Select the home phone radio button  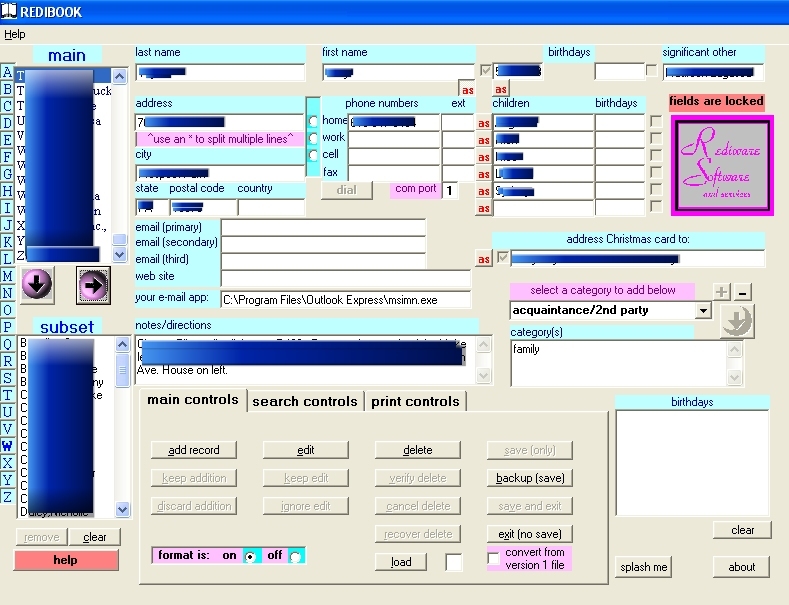(x=313, y=121)
